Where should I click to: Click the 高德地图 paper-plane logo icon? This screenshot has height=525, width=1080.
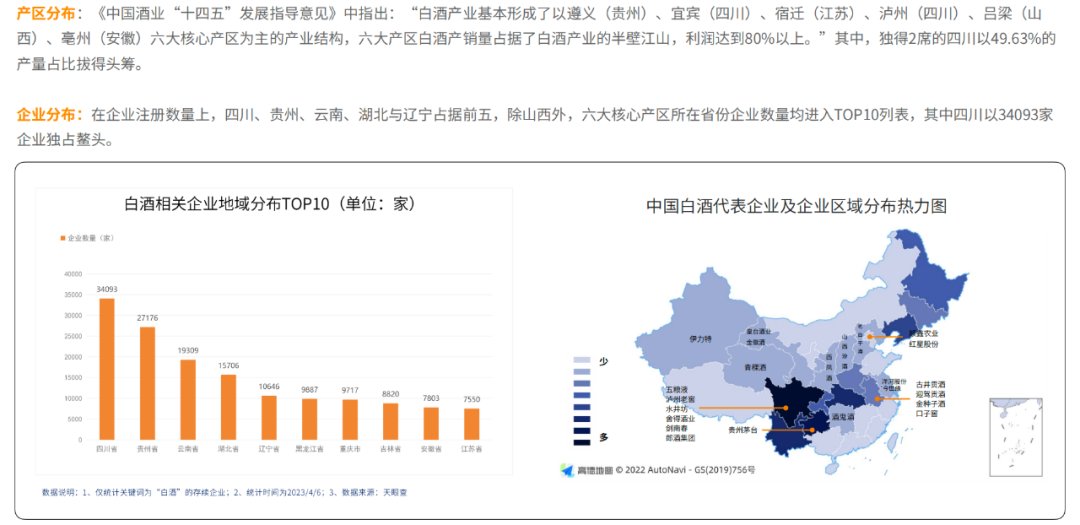point(567,468)
